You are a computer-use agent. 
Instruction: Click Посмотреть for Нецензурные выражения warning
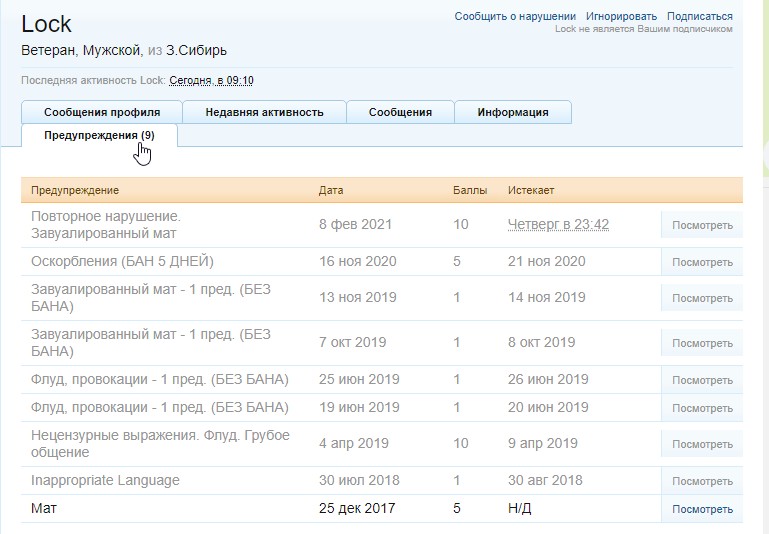click(x=702, y=444)
